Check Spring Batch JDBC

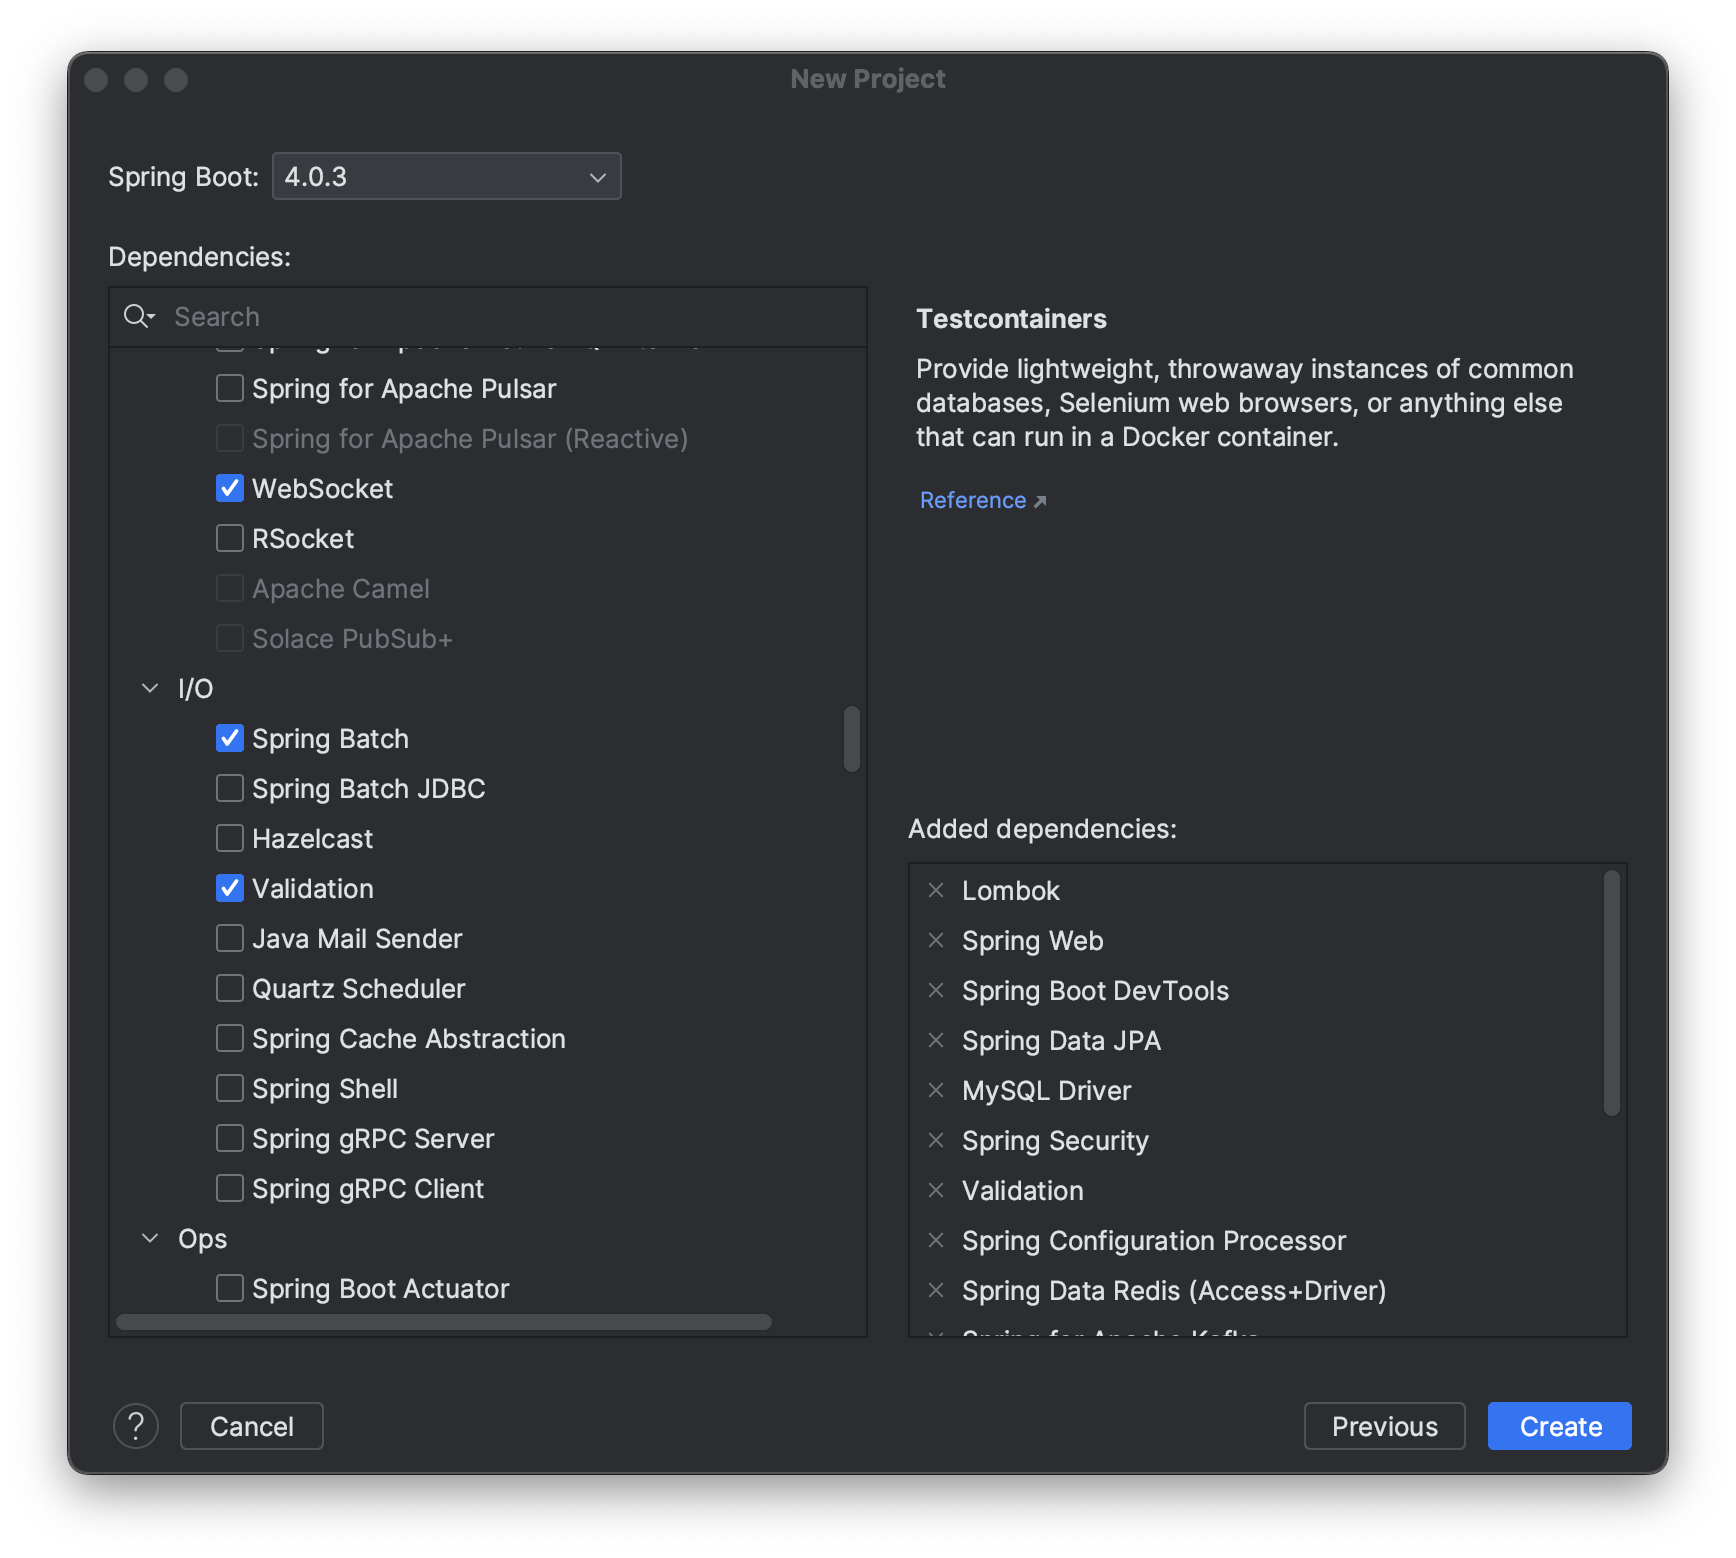point(230,788)
